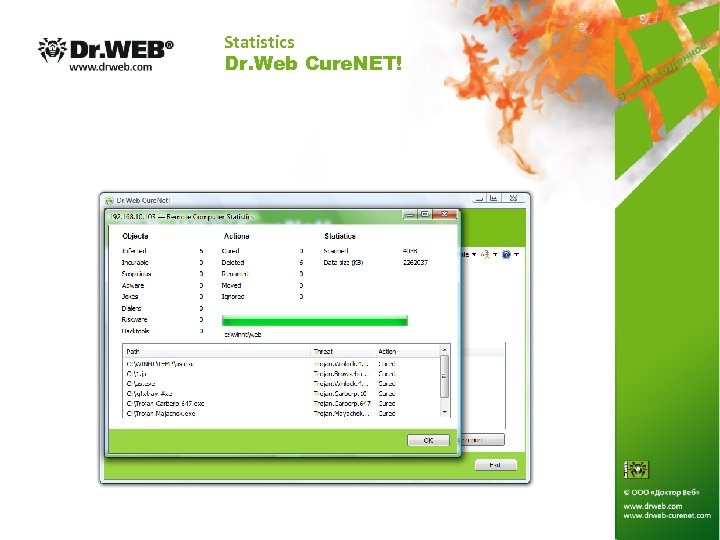Click the Hacktools label

pos(135,331)
